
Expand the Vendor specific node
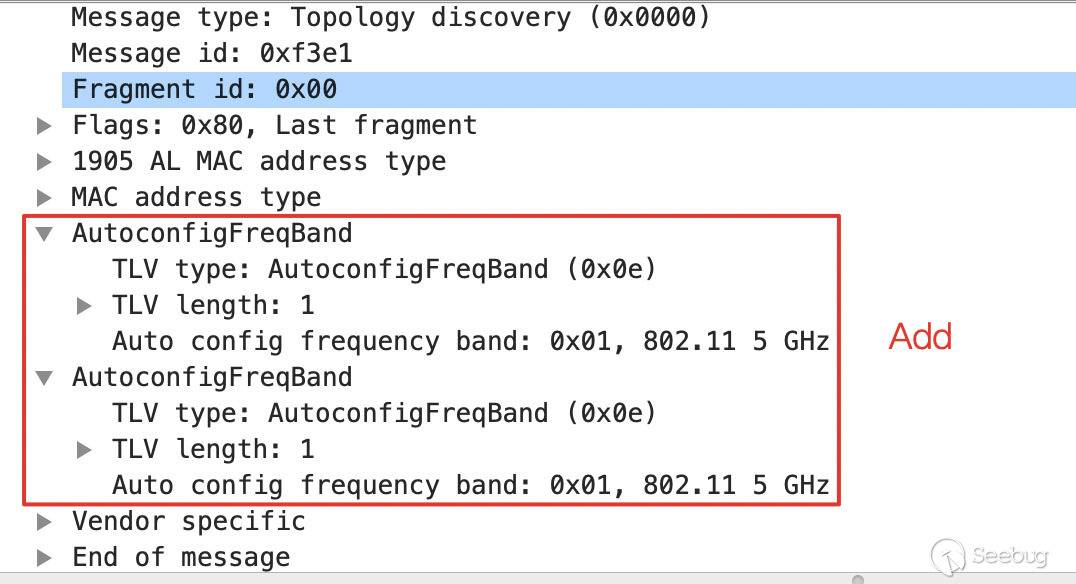[x=43, y=522]
